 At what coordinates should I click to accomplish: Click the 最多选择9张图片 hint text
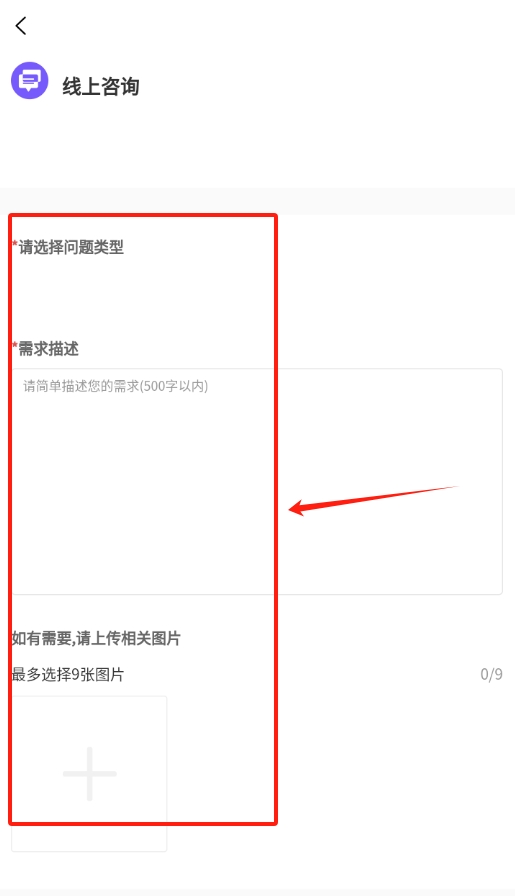pyautogui.click(x=67, y=674)
